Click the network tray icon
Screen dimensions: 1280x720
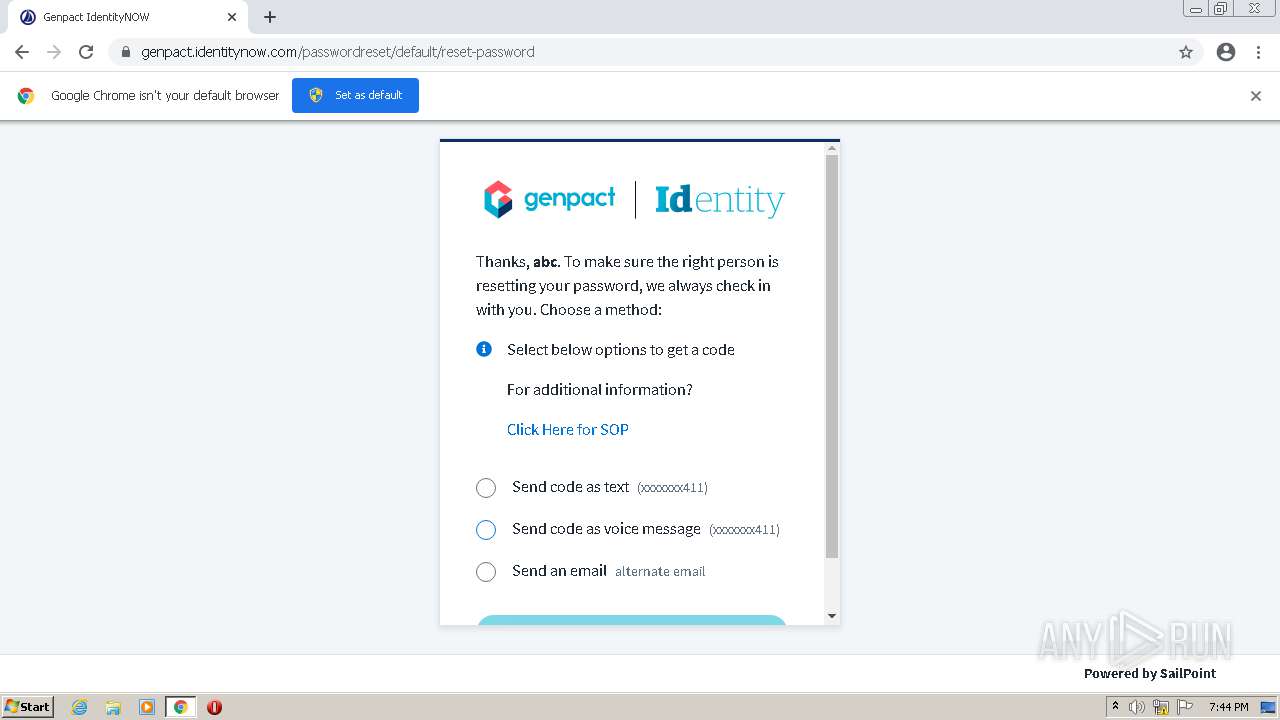click(1161, 707)
